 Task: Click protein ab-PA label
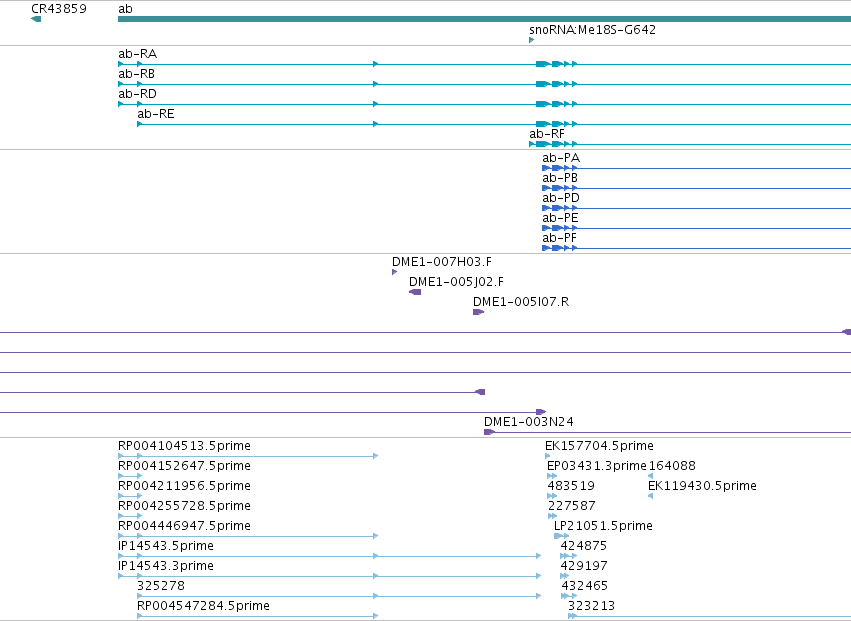pyautogui.click(x=561, y=158)
